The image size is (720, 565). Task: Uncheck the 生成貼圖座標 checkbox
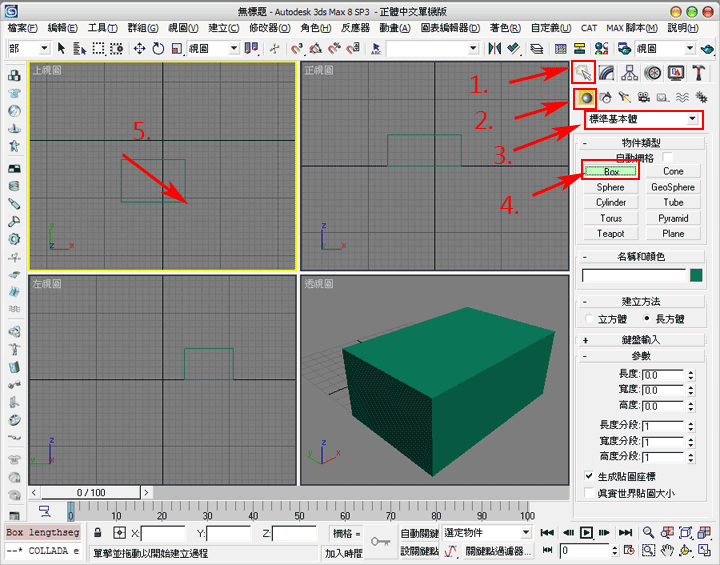[589, 476]
